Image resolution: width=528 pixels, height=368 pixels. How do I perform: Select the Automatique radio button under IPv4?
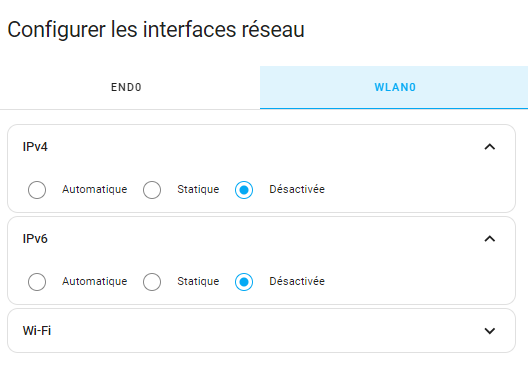tap(37, 190)
